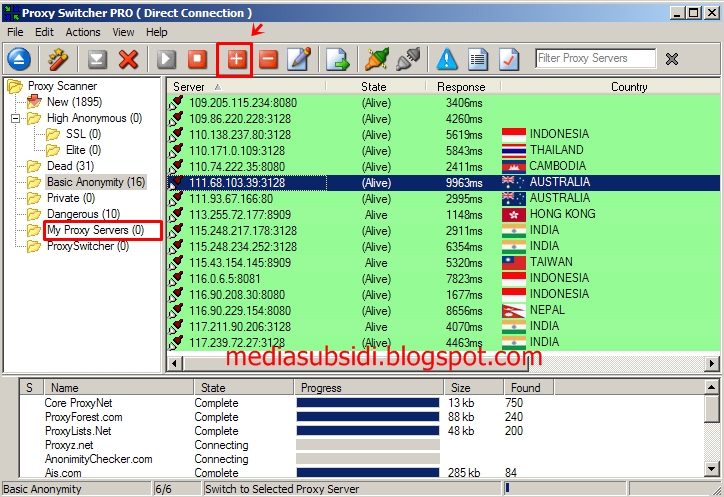Image resolution: width=724 pixels, height=497 pixels.
Task: Click the gray download-arrow toolbar icon
Action: click(x=97, y=59)
